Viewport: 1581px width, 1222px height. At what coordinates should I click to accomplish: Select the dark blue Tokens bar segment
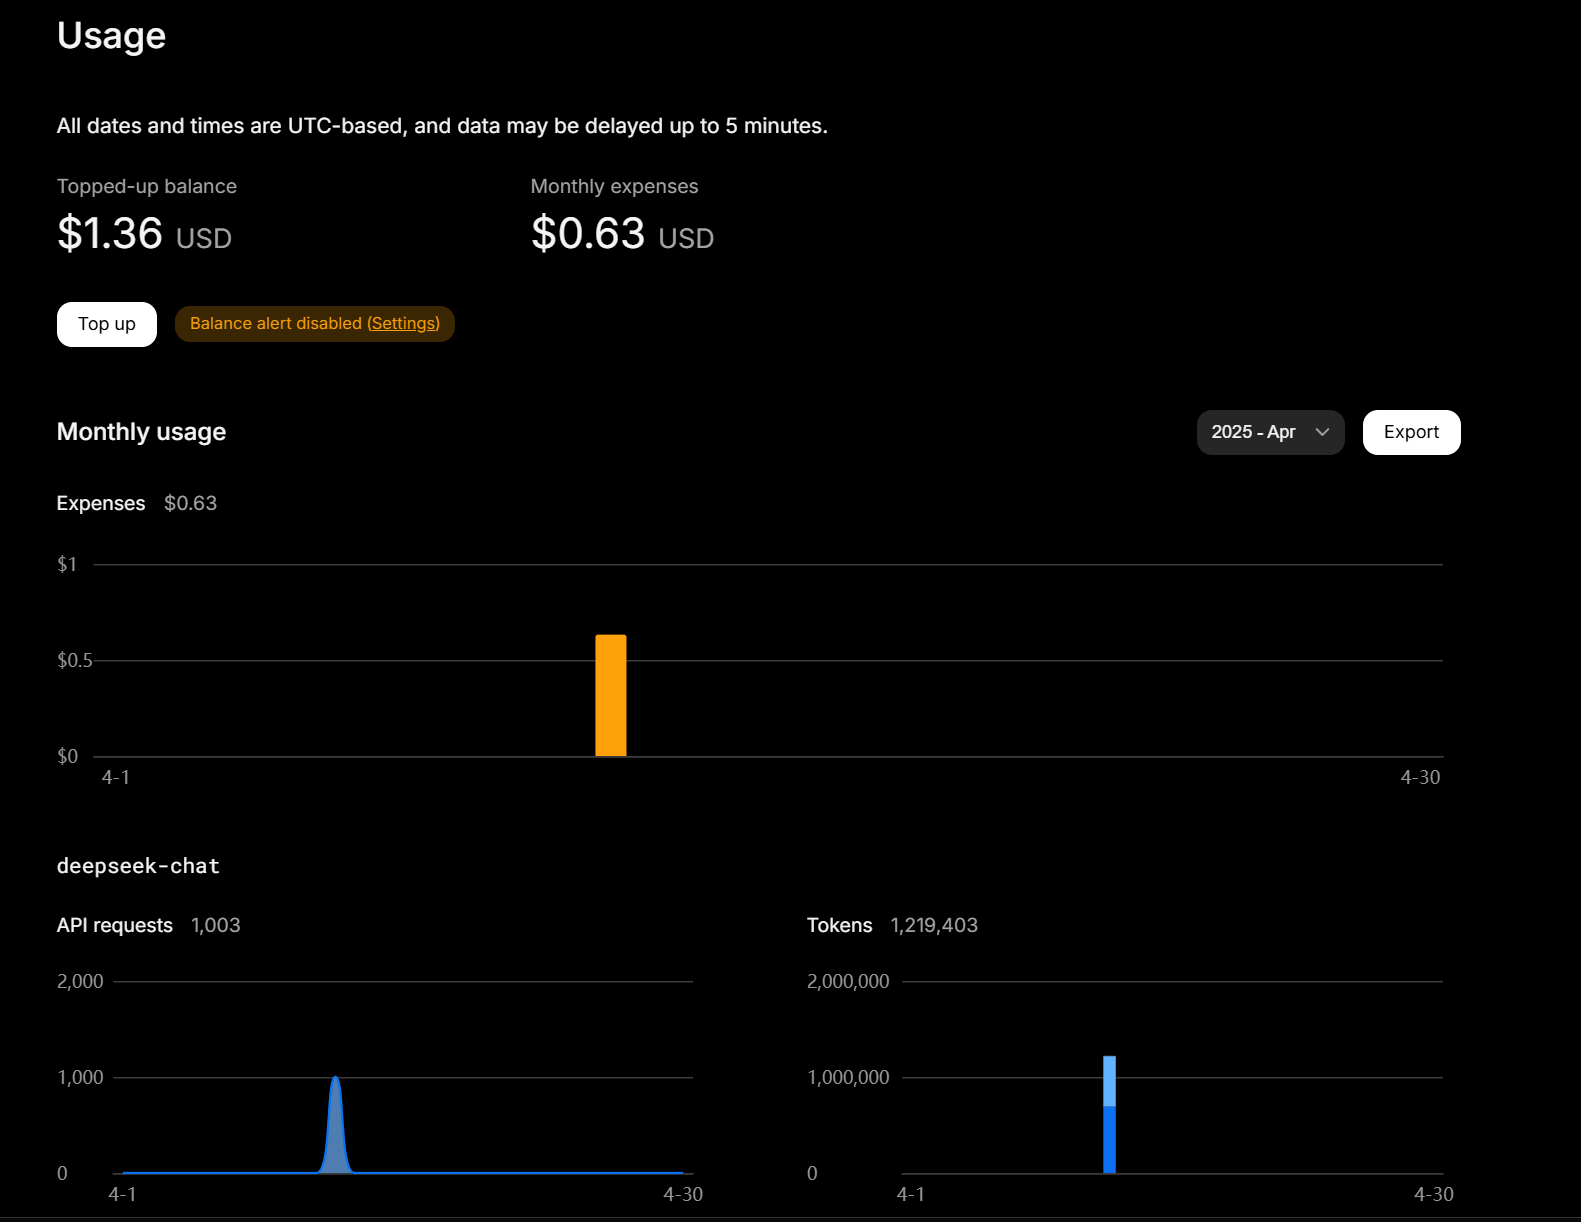tap(1109, 1140)
